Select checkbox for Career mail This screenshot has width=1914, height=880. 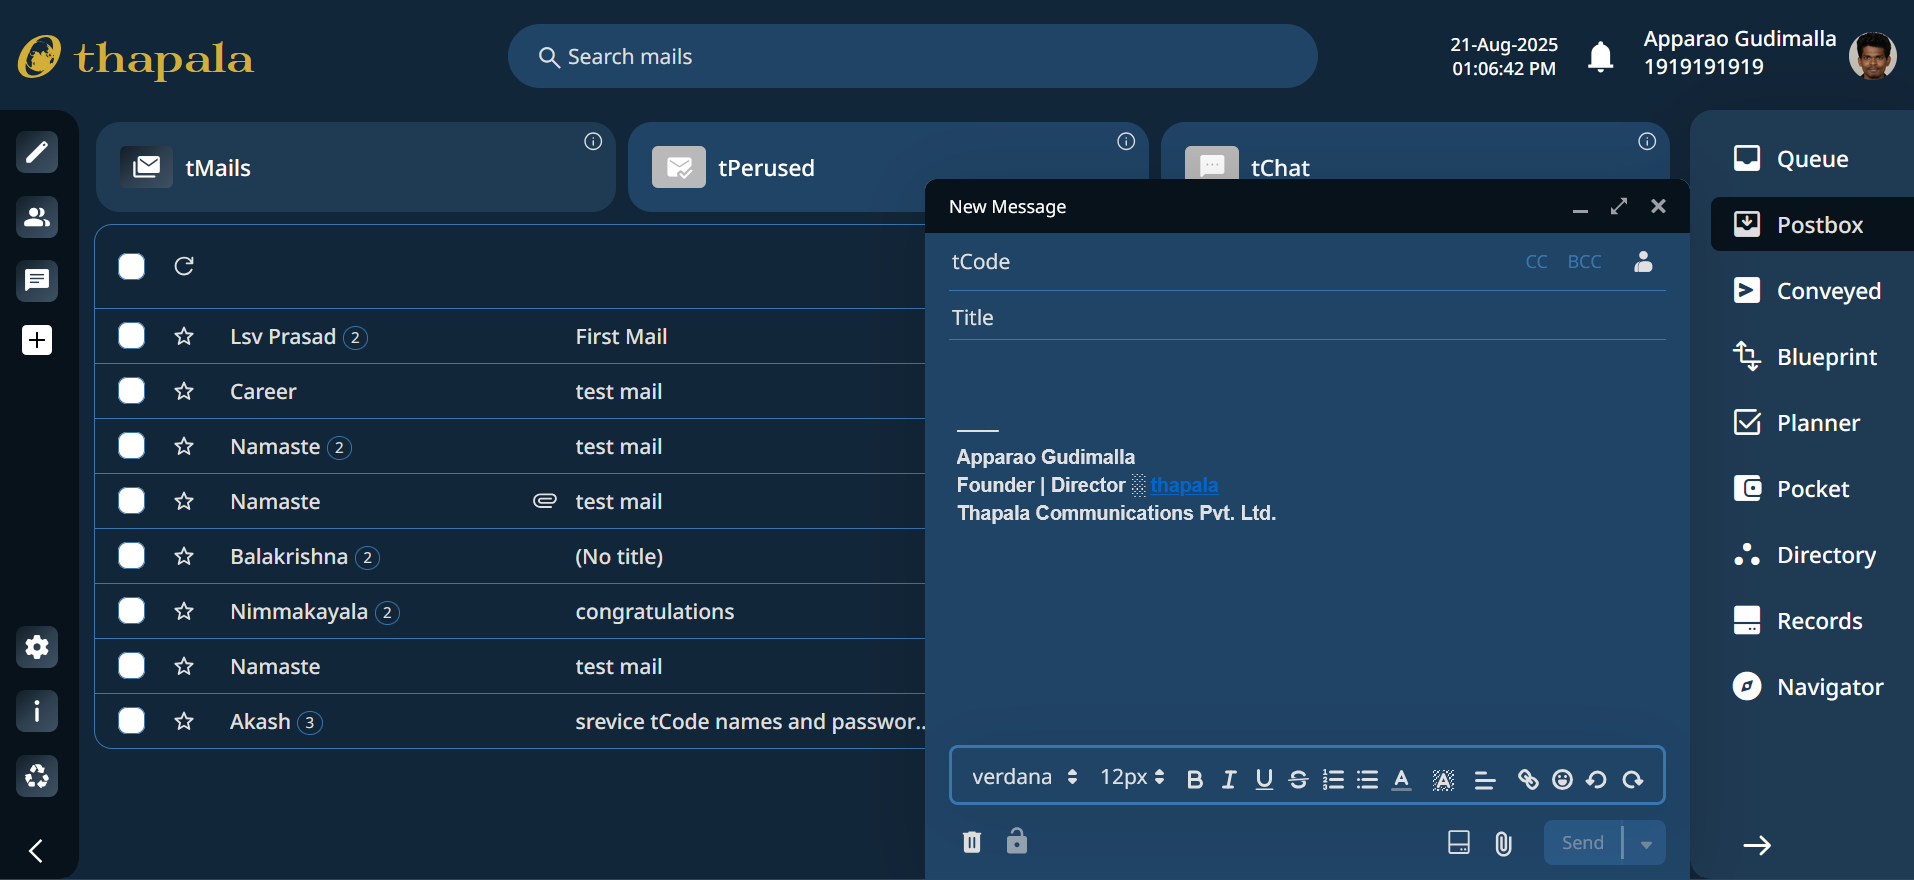[x=131, y=390]
